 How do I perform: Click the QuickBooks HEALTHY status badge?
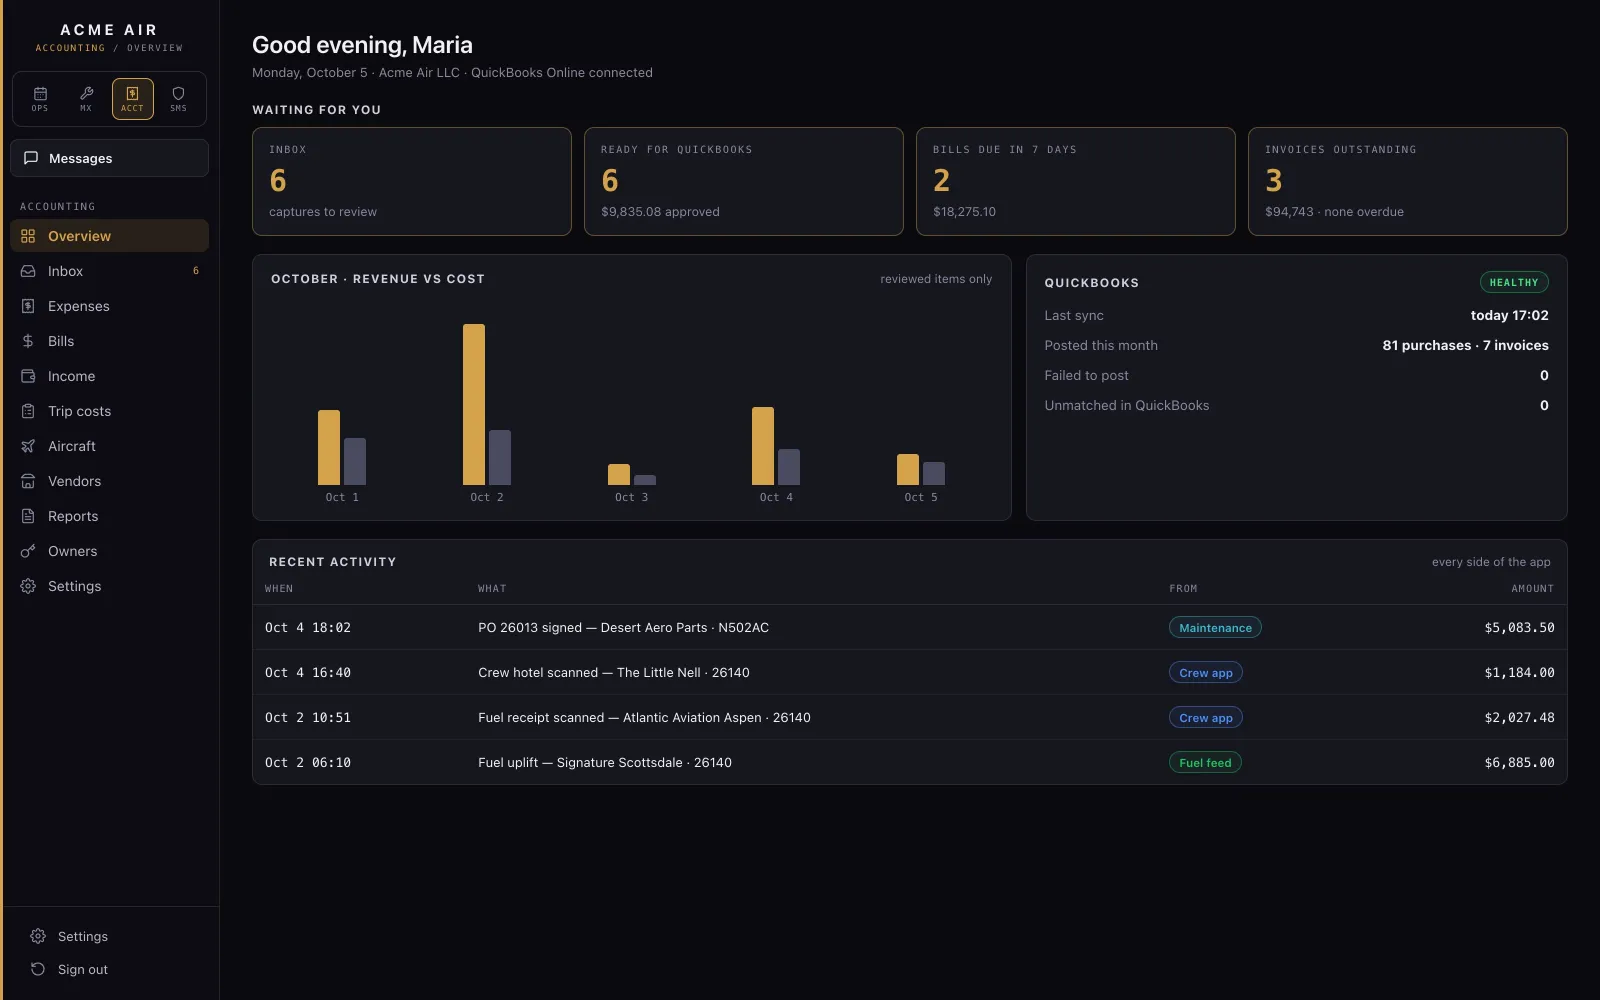1514,282
